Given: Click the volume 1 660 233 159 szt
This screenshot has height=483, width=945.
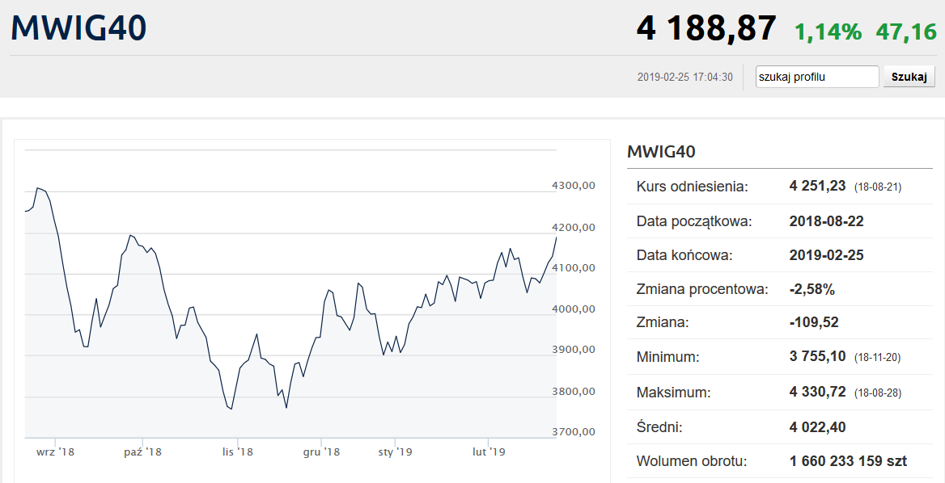Looking at the screenshot, I should [x=848, y=461].
